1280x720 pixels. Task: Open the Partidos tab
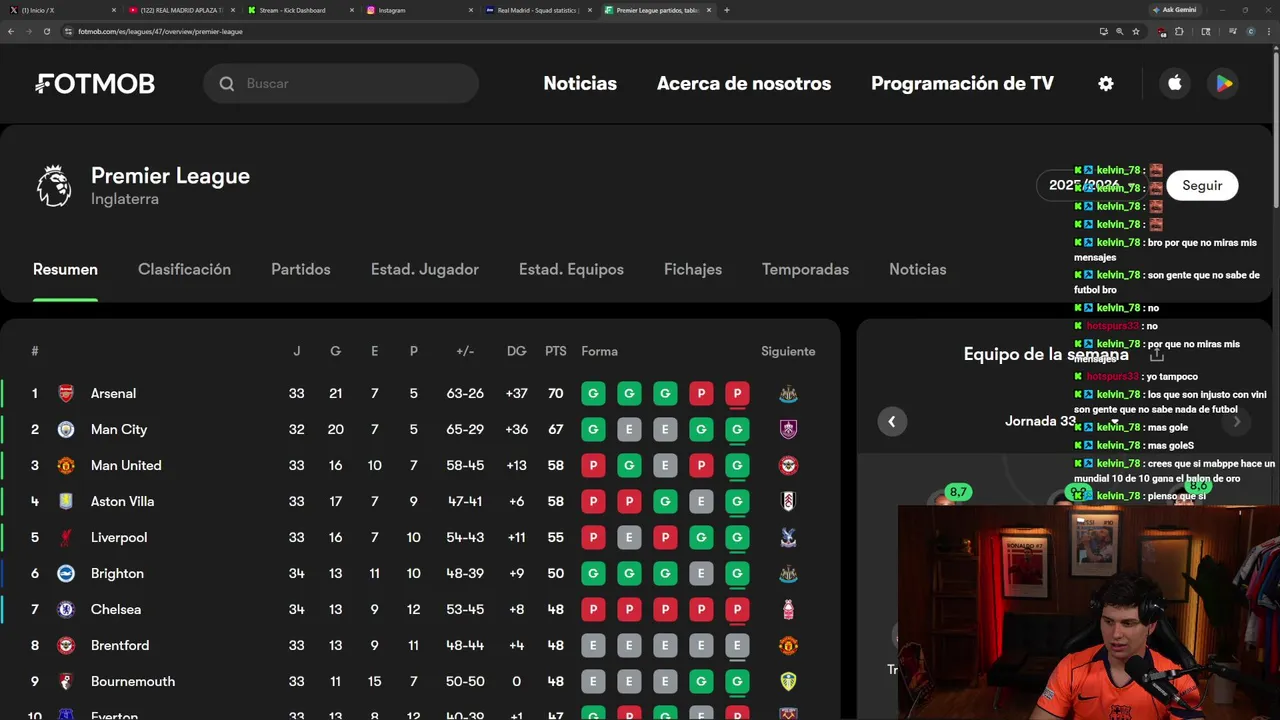tap(301, 269)
